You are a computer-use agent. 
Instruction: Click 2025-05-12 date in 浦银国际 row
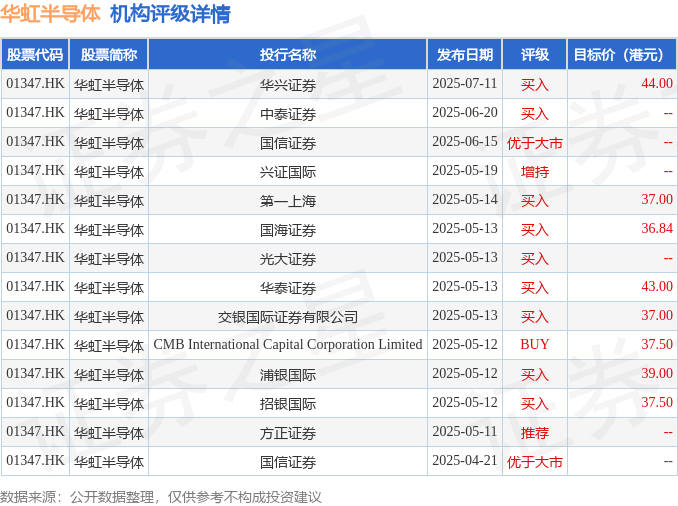coord(465,373)
